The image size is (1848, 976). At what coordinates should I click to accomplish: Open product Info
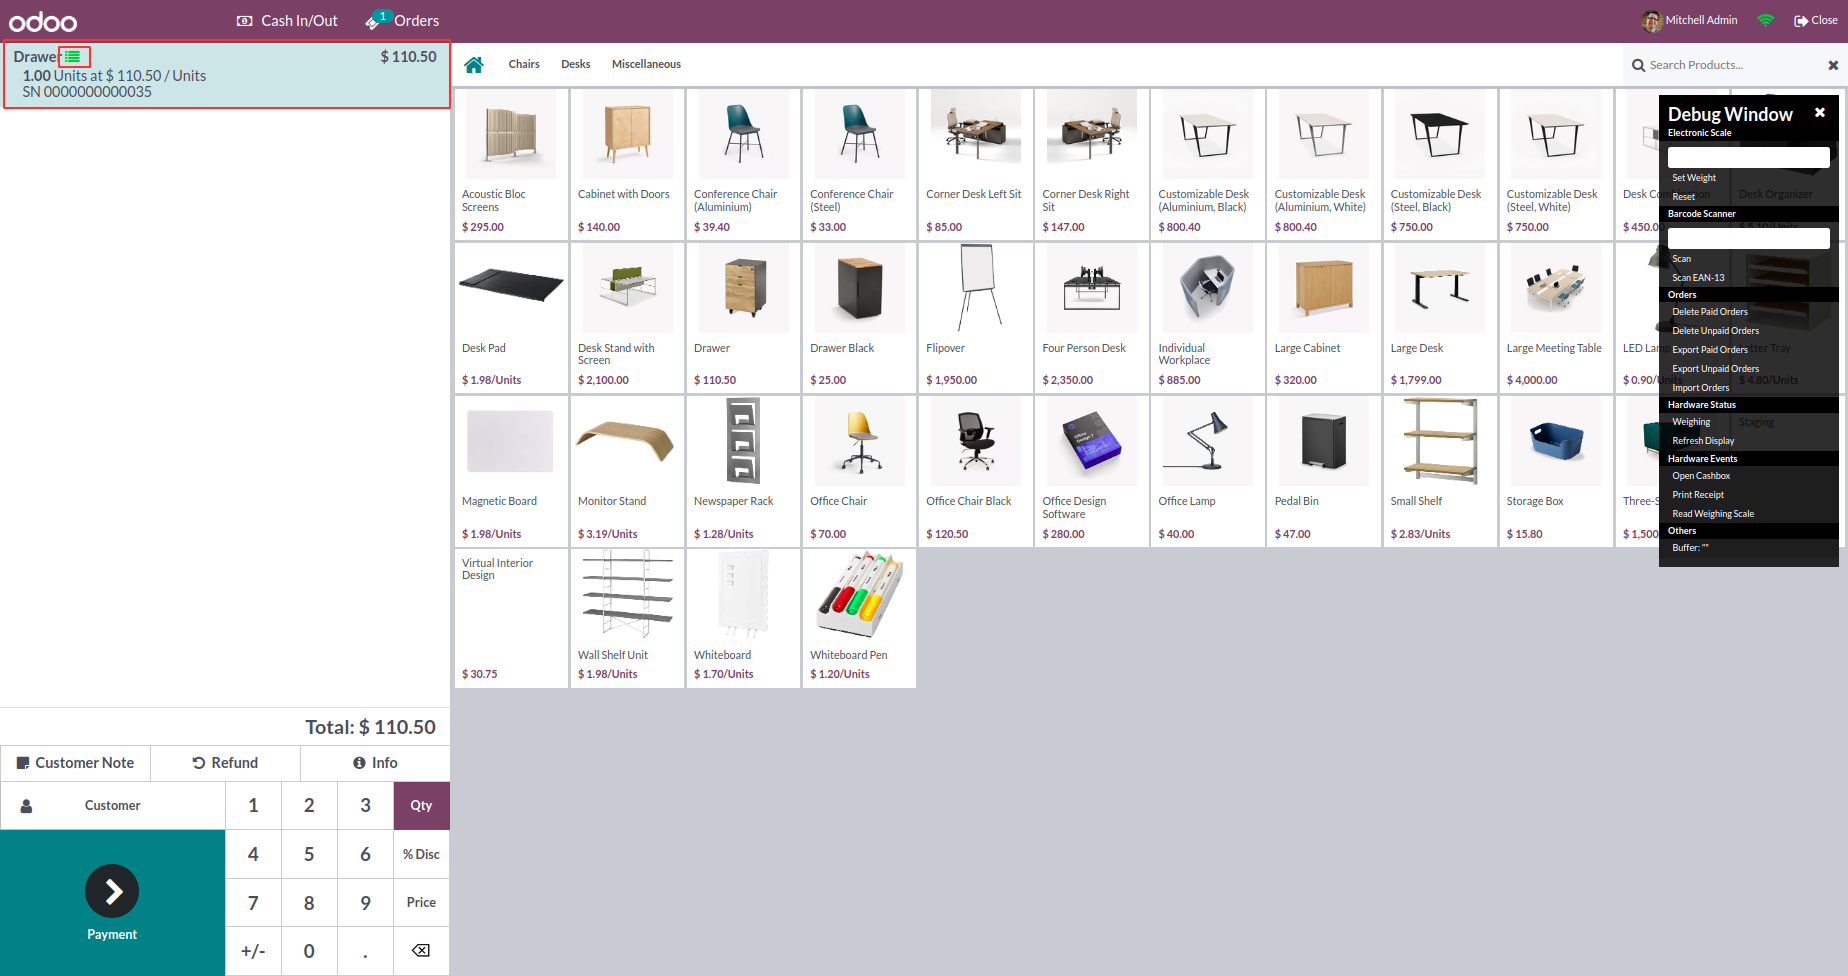(375, 763)
